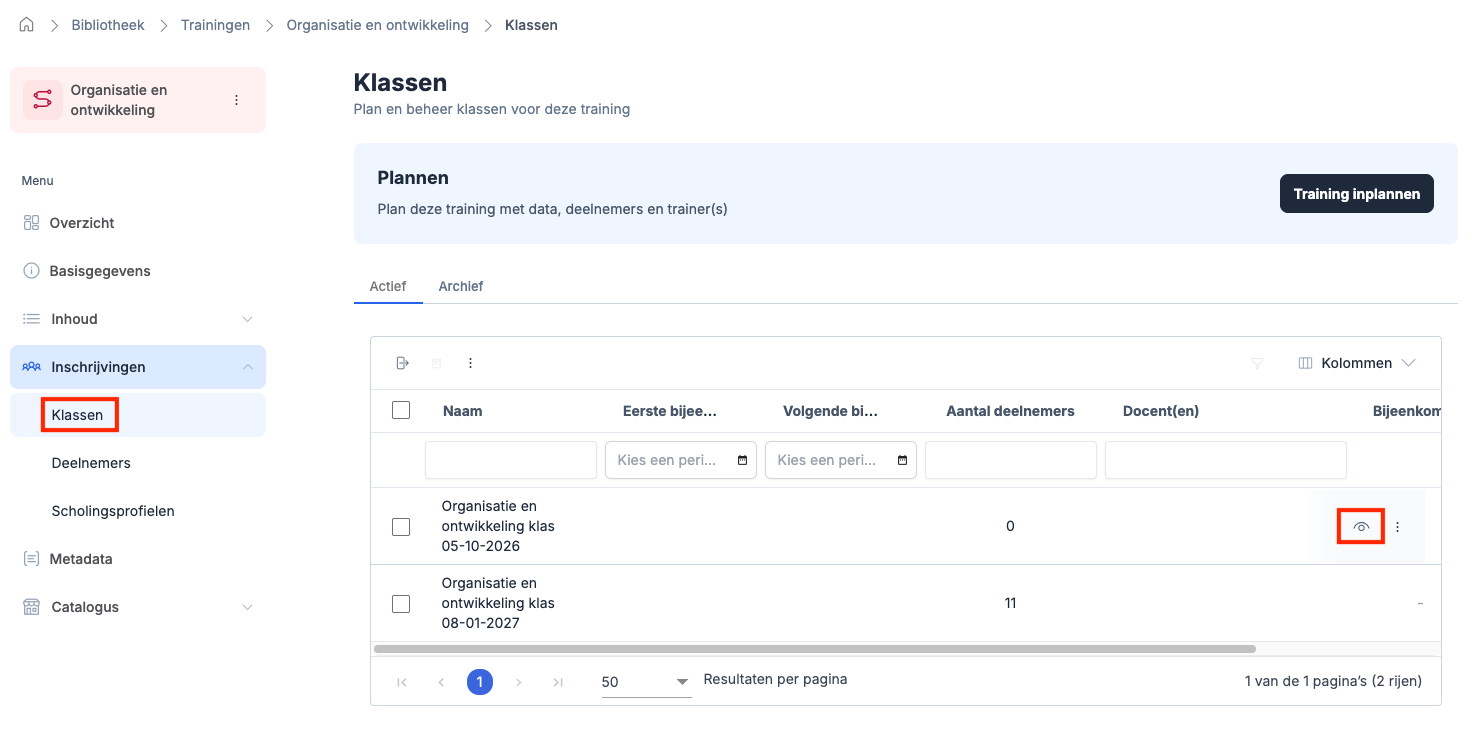
Task: Open Overzicht from the sidebar menu
Action: [x=82, y=223]
